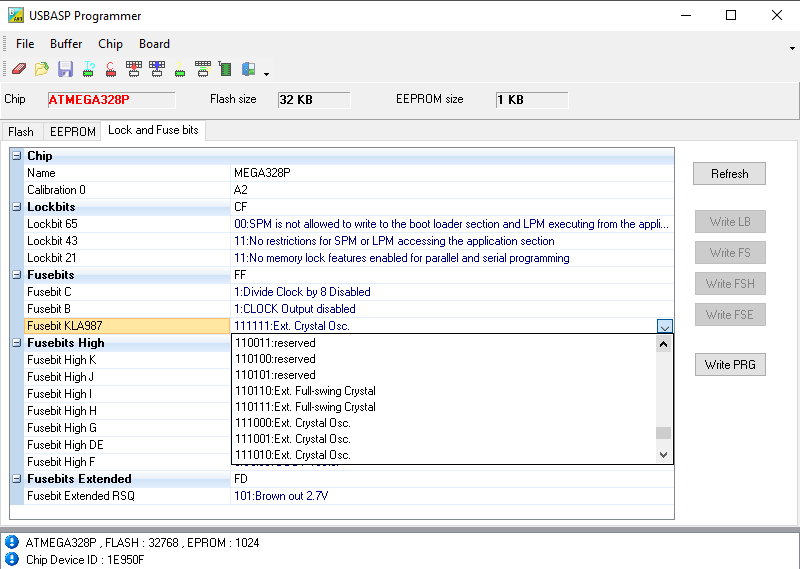Screen dimensions: 800x569
Task: Click the value 1:CLOCK Output disabled
Action: [x=294, y=309]
